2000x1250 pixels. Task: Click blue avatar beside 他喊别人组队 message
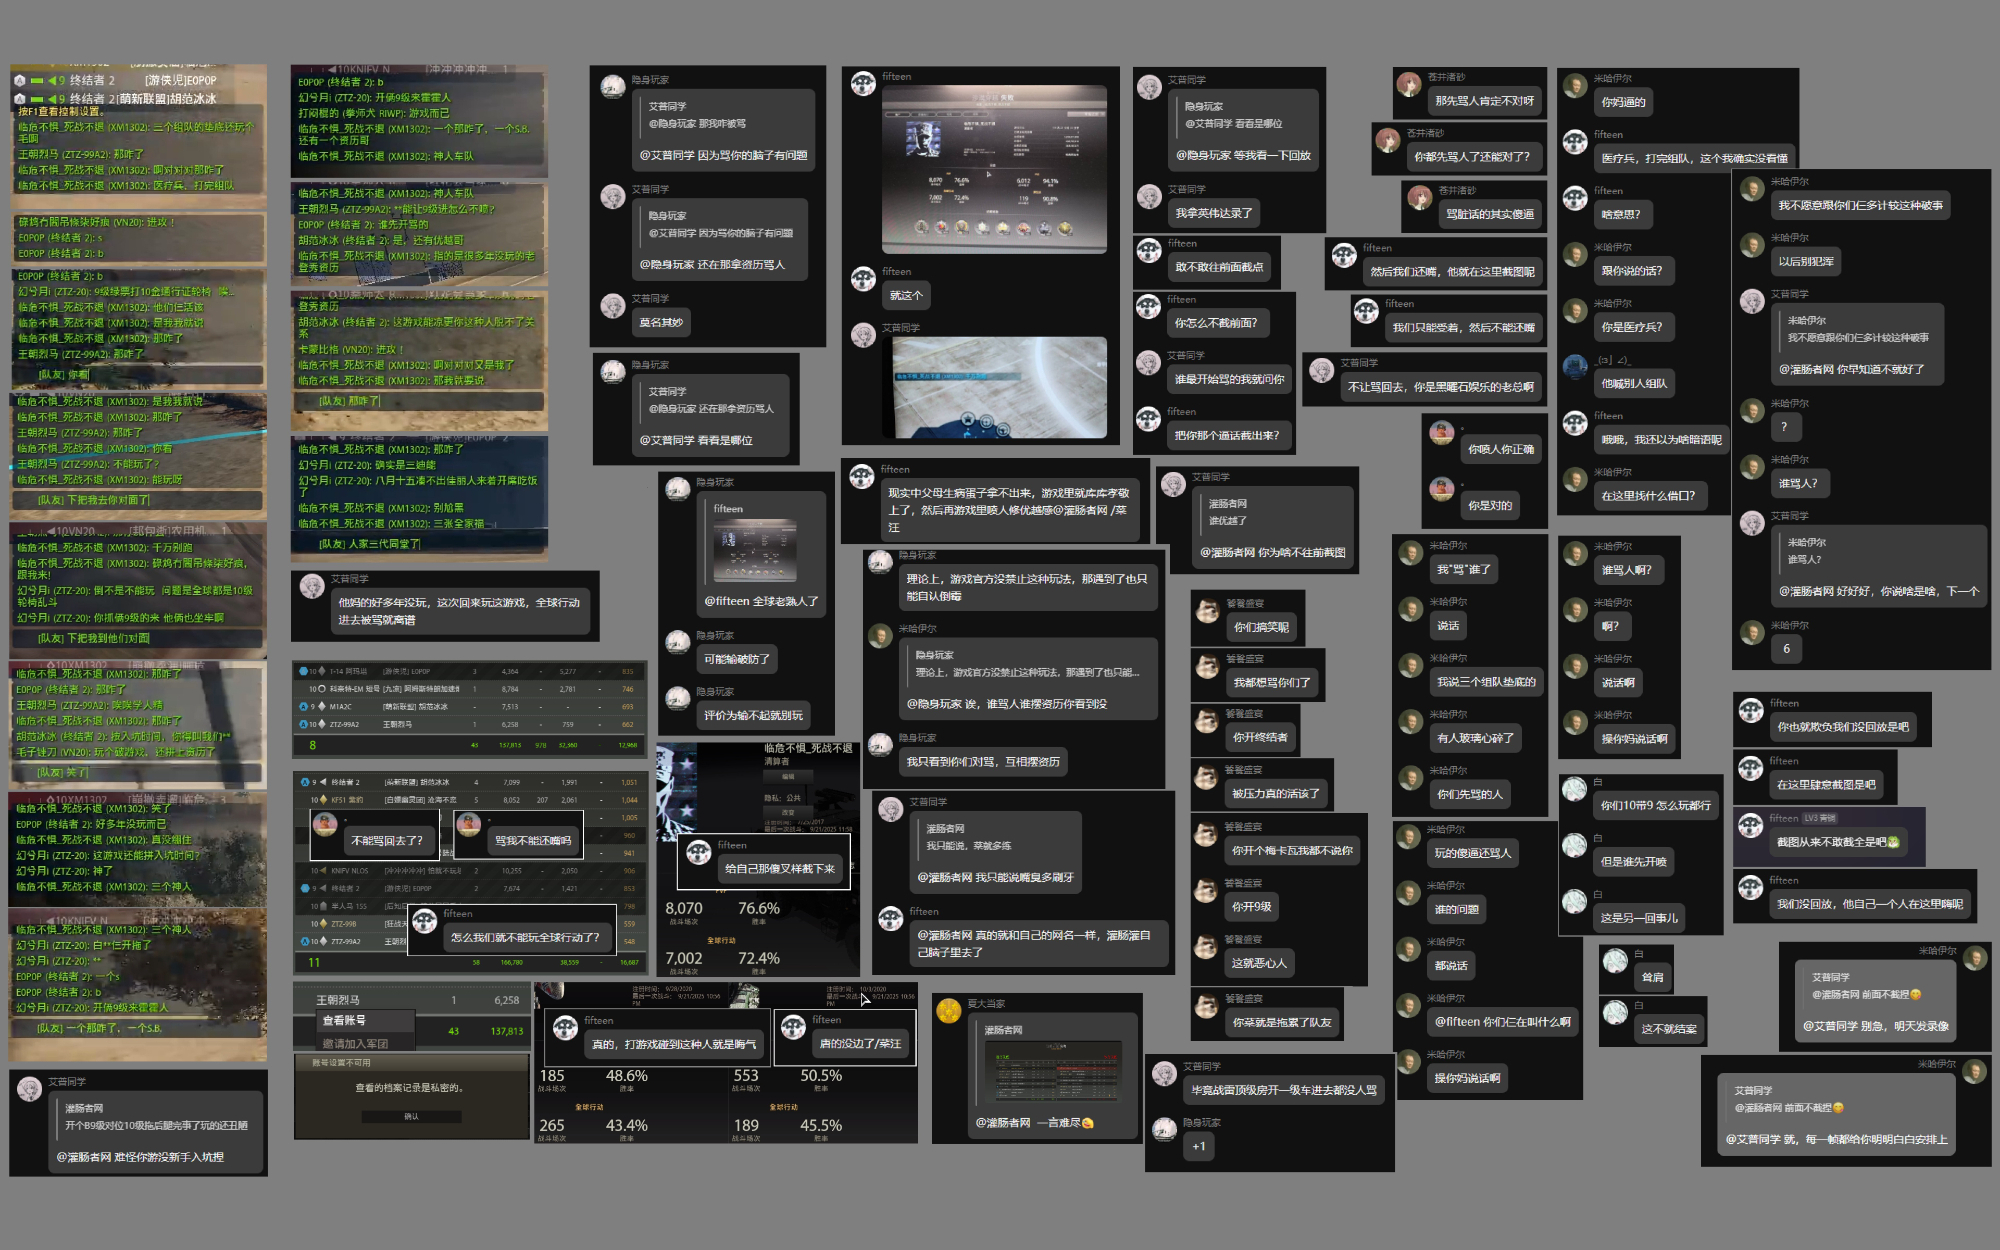click(x=1575, y=367)
